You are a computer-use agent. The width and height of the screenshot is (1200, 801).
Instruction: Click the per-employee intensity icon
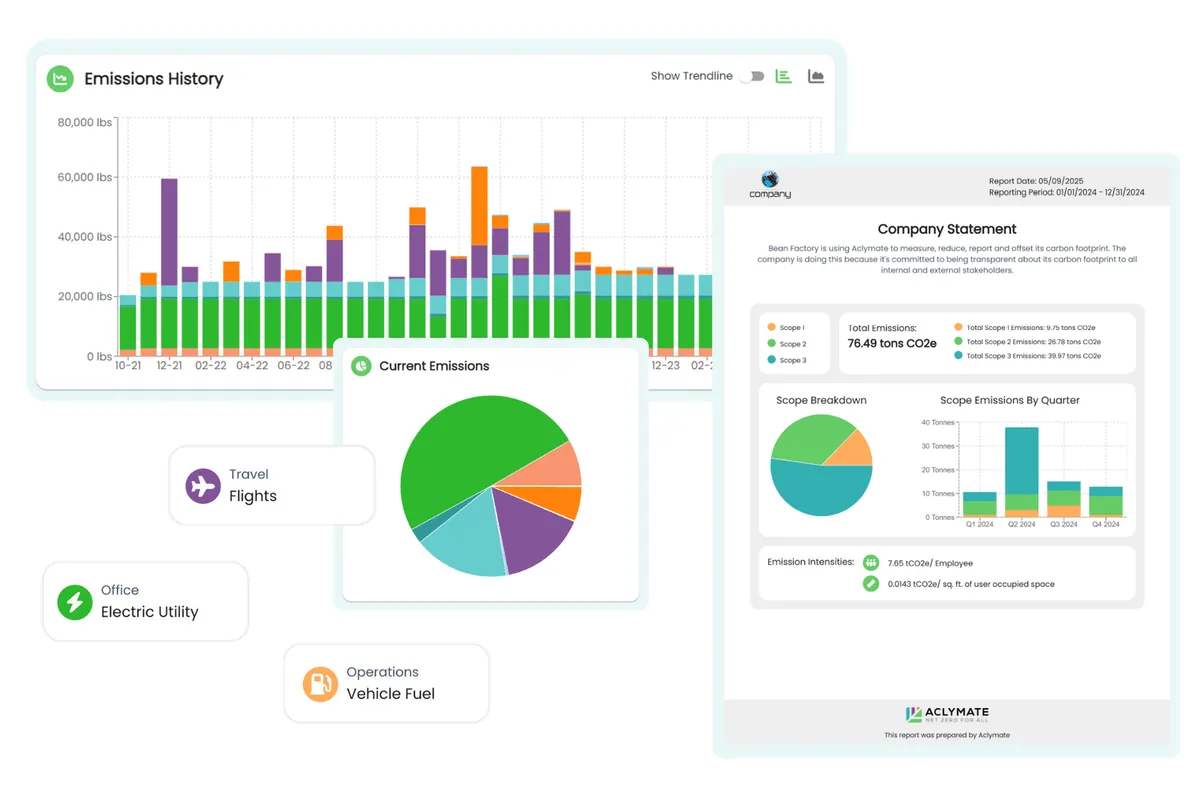pyautogui.click(x=871, y=563)
